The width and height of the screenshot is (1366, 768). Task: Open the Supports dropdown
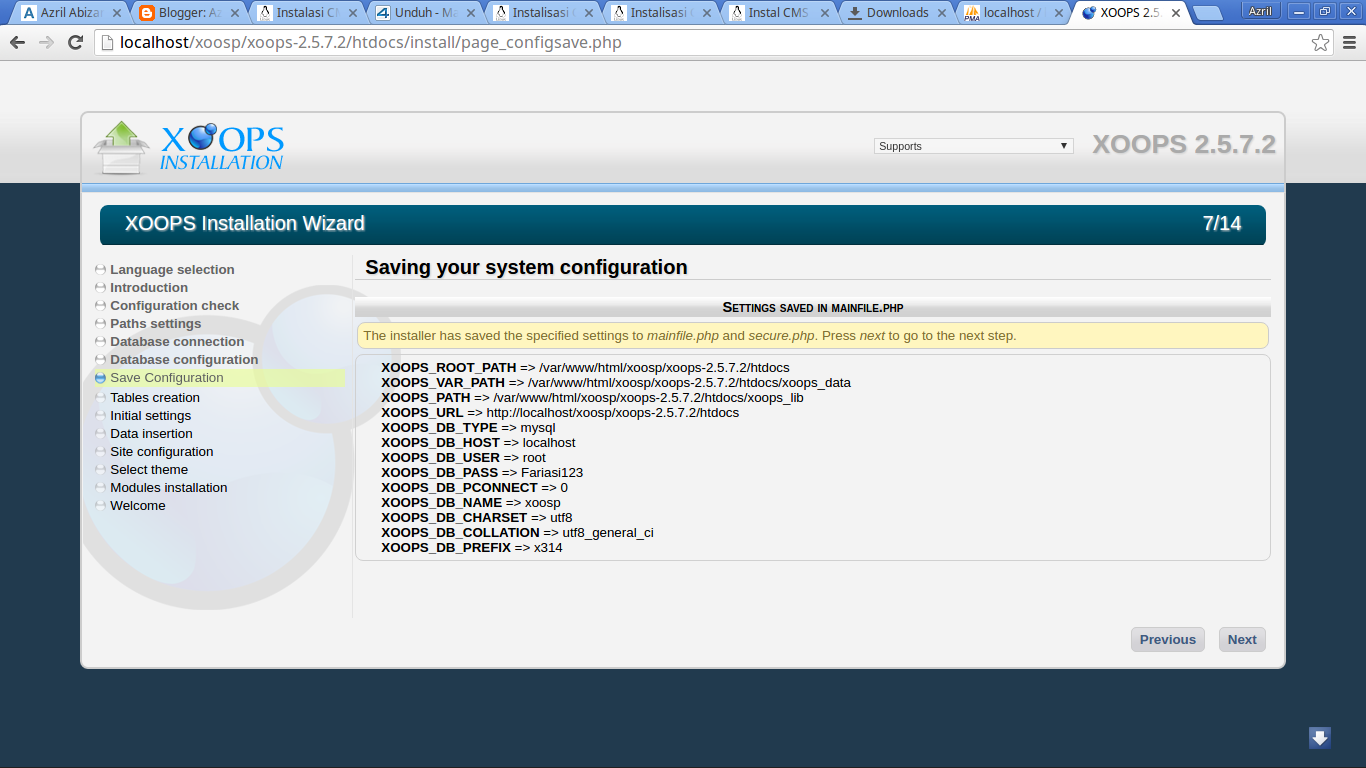click(x=973, y=146)
